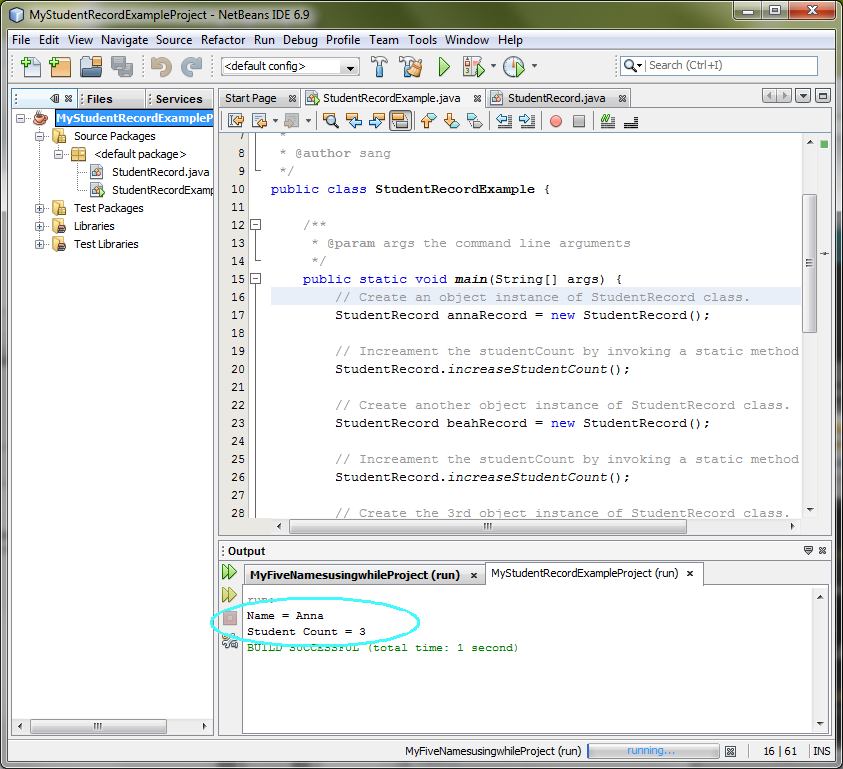This screenshot has height=769, width=843.
Task: Go to Previous Bookmark icon
Action: point(428,121)
